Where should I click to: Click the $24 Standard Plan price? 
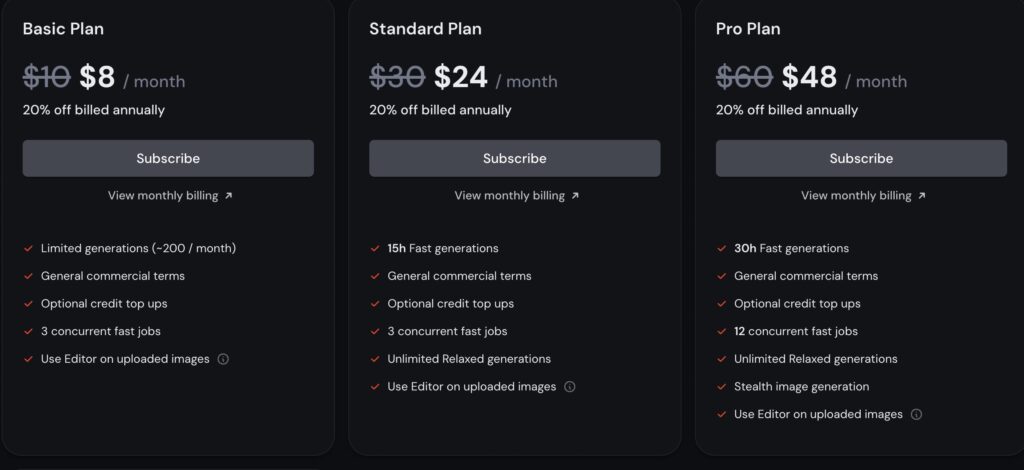point(461,78)
